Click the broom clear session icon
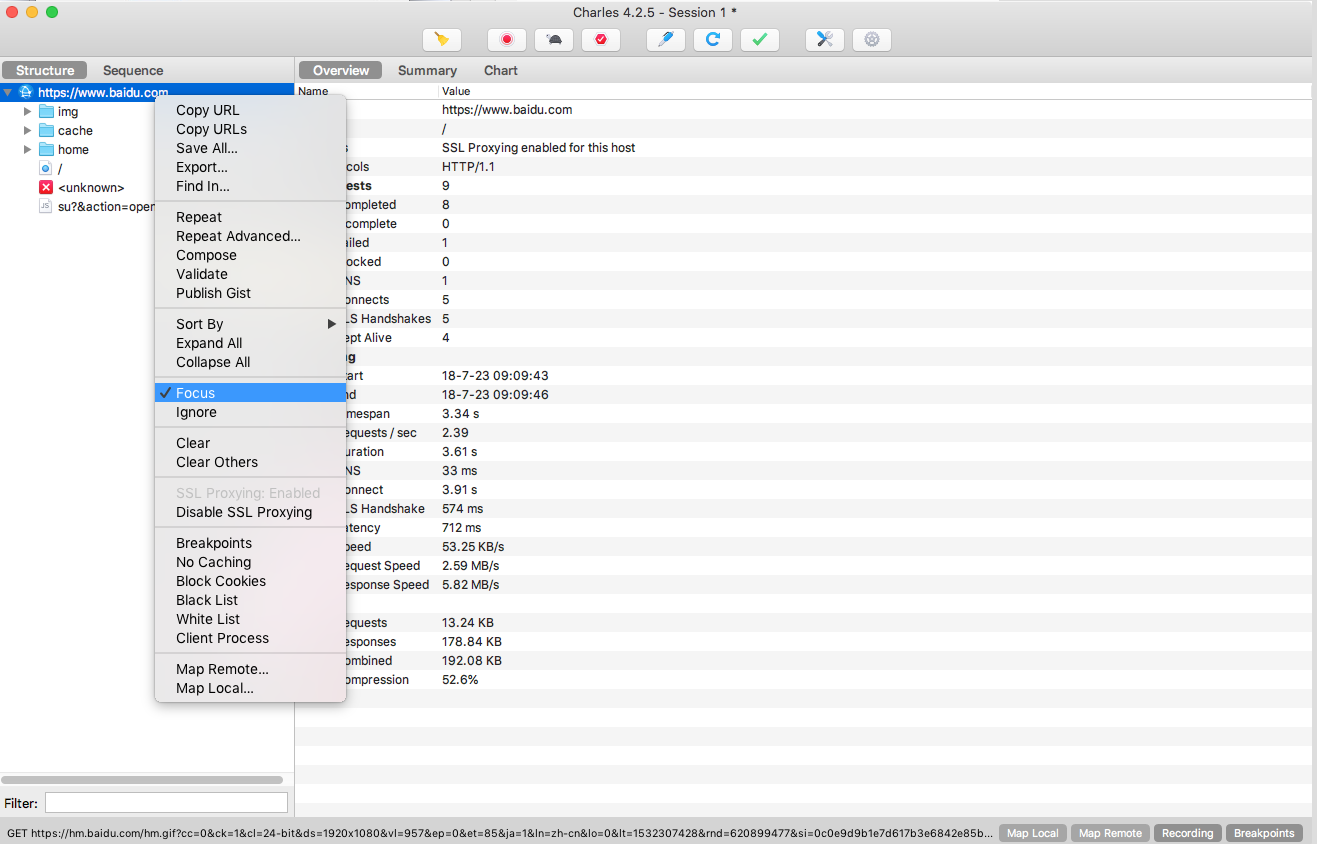Screen dimensions: 1317x844 [441, 39]
